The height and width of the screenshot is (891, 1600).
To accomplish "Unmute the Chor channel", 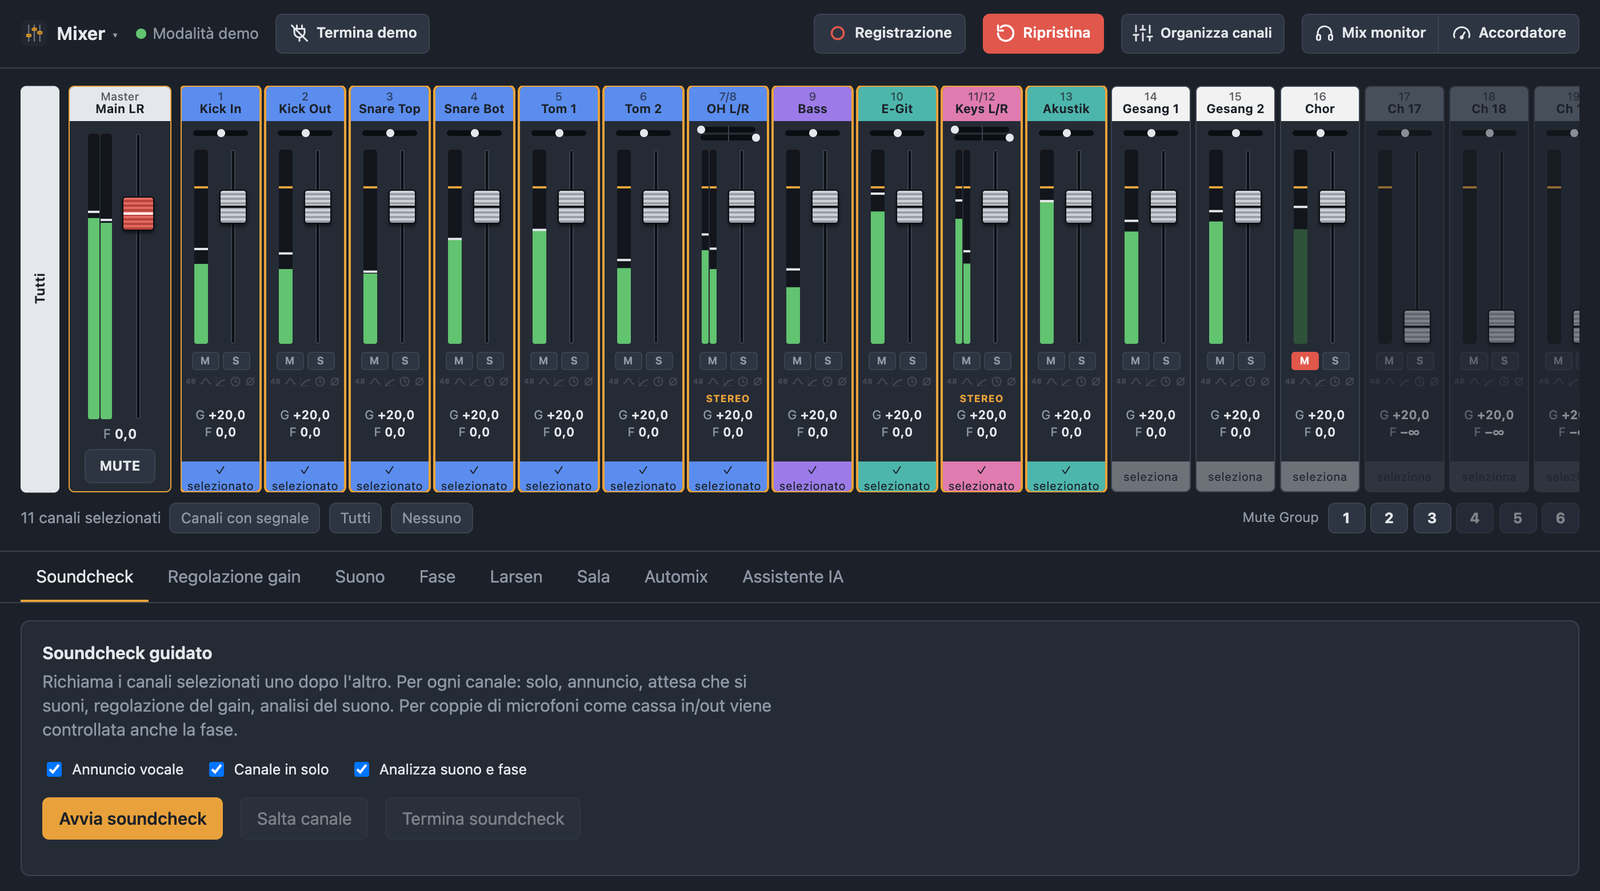I will coord(1304,361).
